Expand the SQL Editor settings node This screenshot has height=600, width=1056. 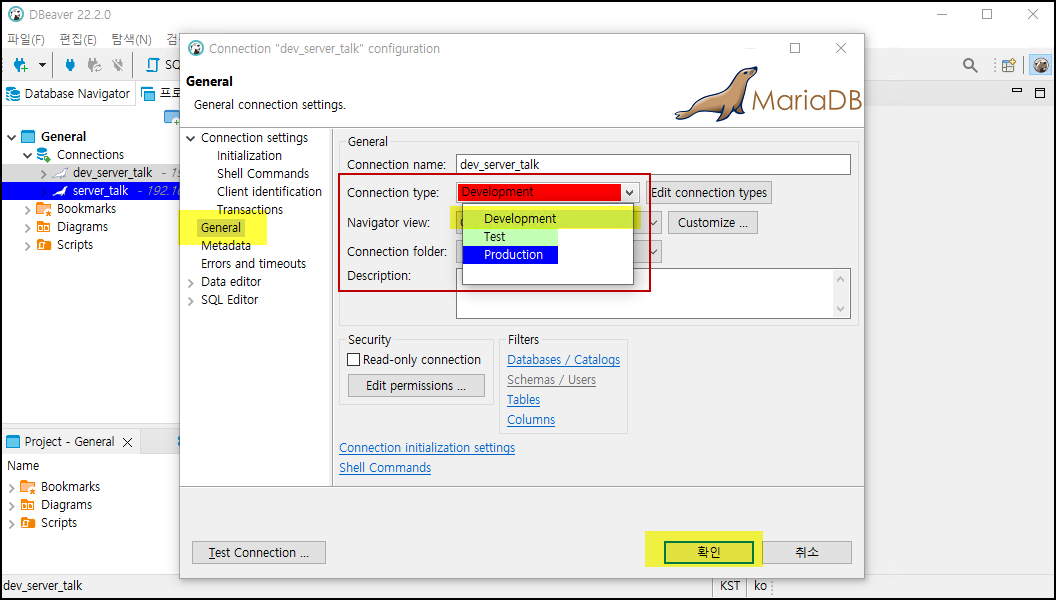tap(191, 300)
